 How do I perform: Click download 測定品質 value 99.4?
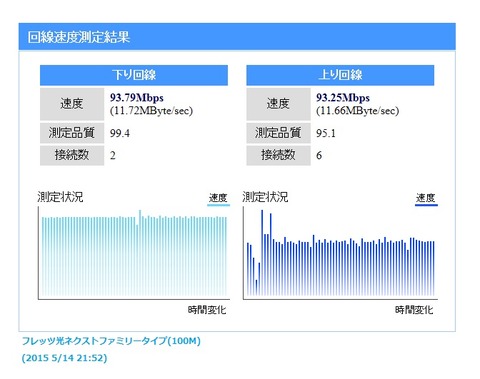click(120, 133)
